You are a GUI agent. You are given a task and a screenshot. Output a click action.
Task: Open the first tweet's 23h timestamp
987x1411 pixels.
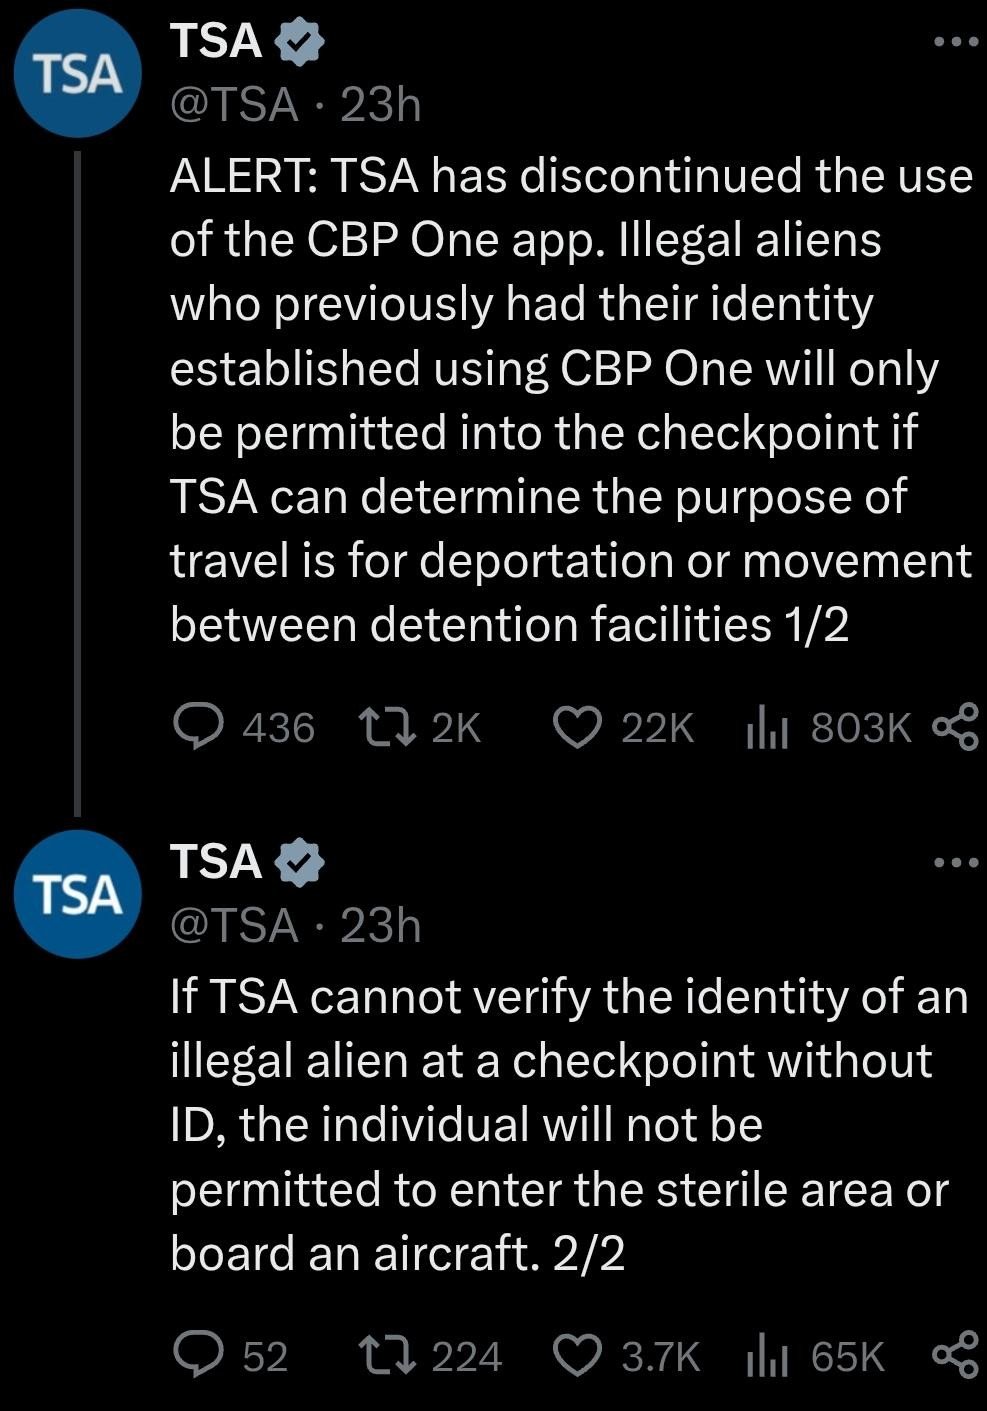[381, 105]
